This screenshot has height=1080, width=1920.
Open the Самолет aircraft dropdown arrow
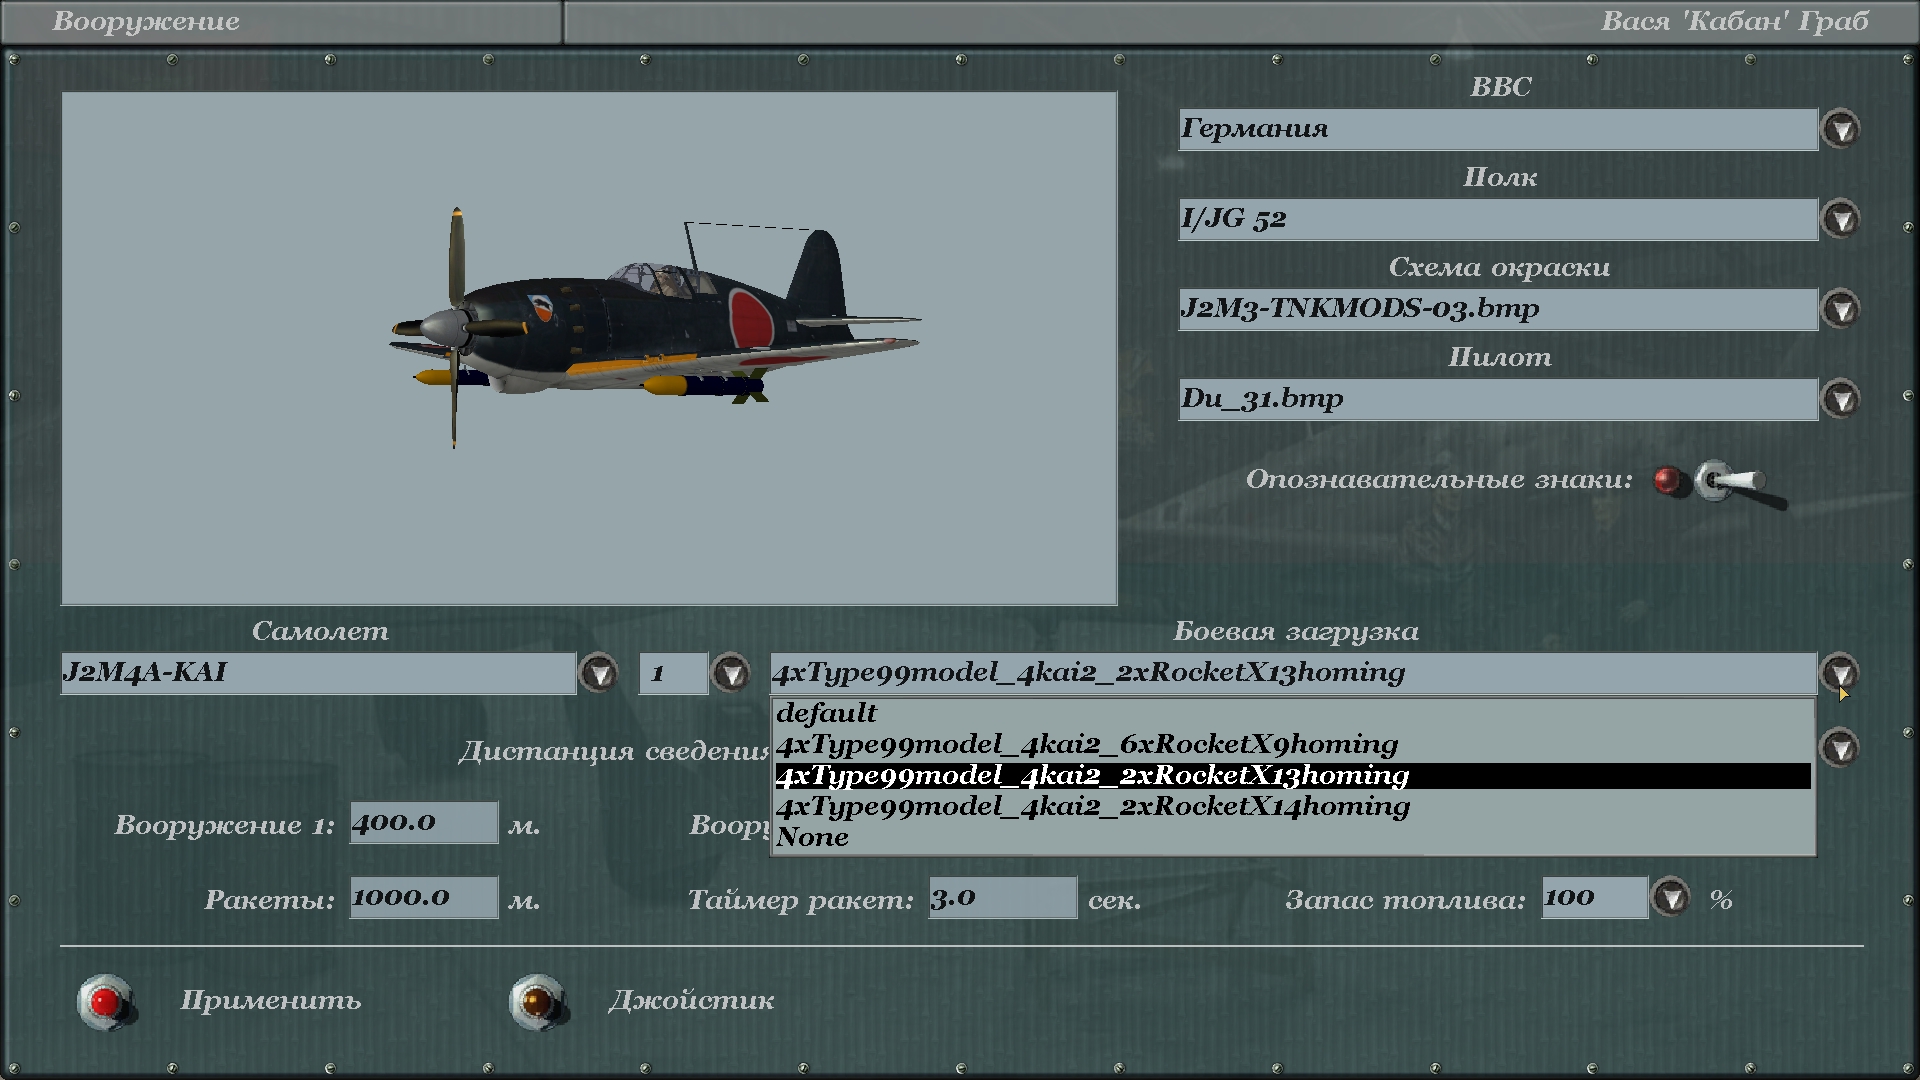(x=599, y=673)
